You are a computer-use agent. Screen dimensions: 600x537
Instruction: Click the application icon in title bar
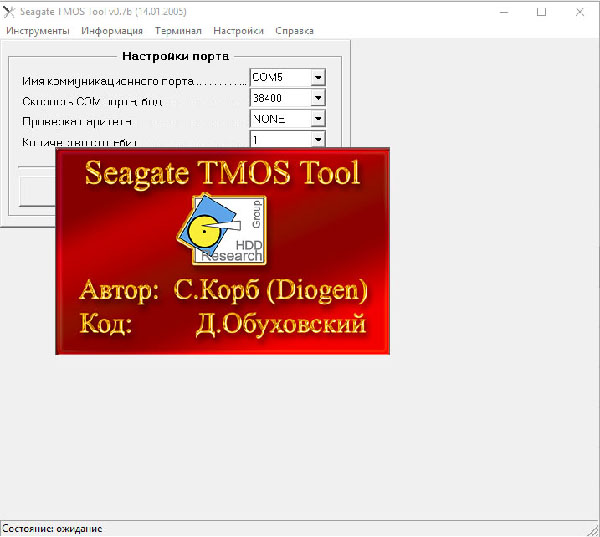9,12
